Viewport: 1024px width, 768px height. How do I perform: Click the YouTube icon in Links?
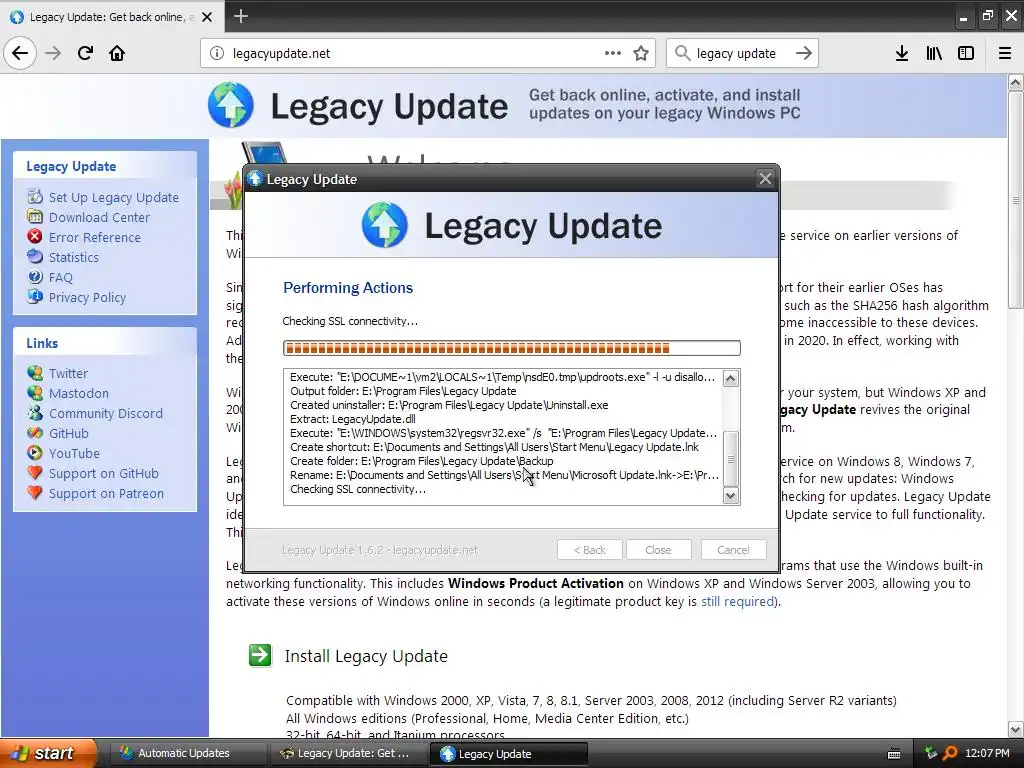point(35,453)
